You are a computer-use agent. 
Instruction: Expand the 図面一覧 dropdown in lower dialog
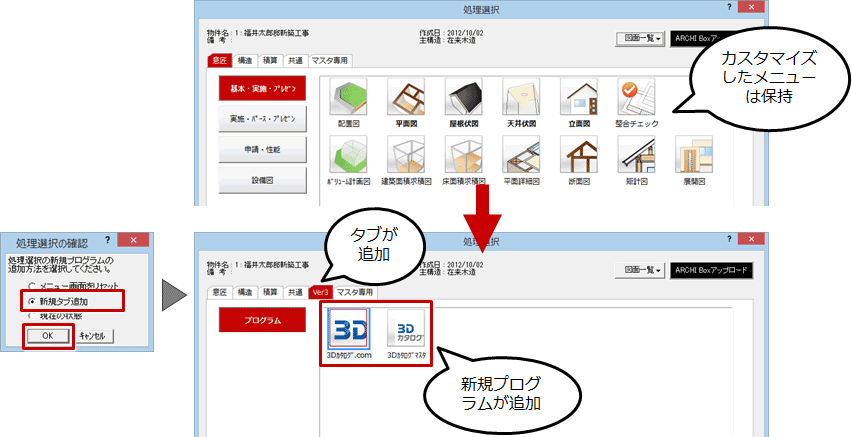pyautogui.click(x=642, y=269)
